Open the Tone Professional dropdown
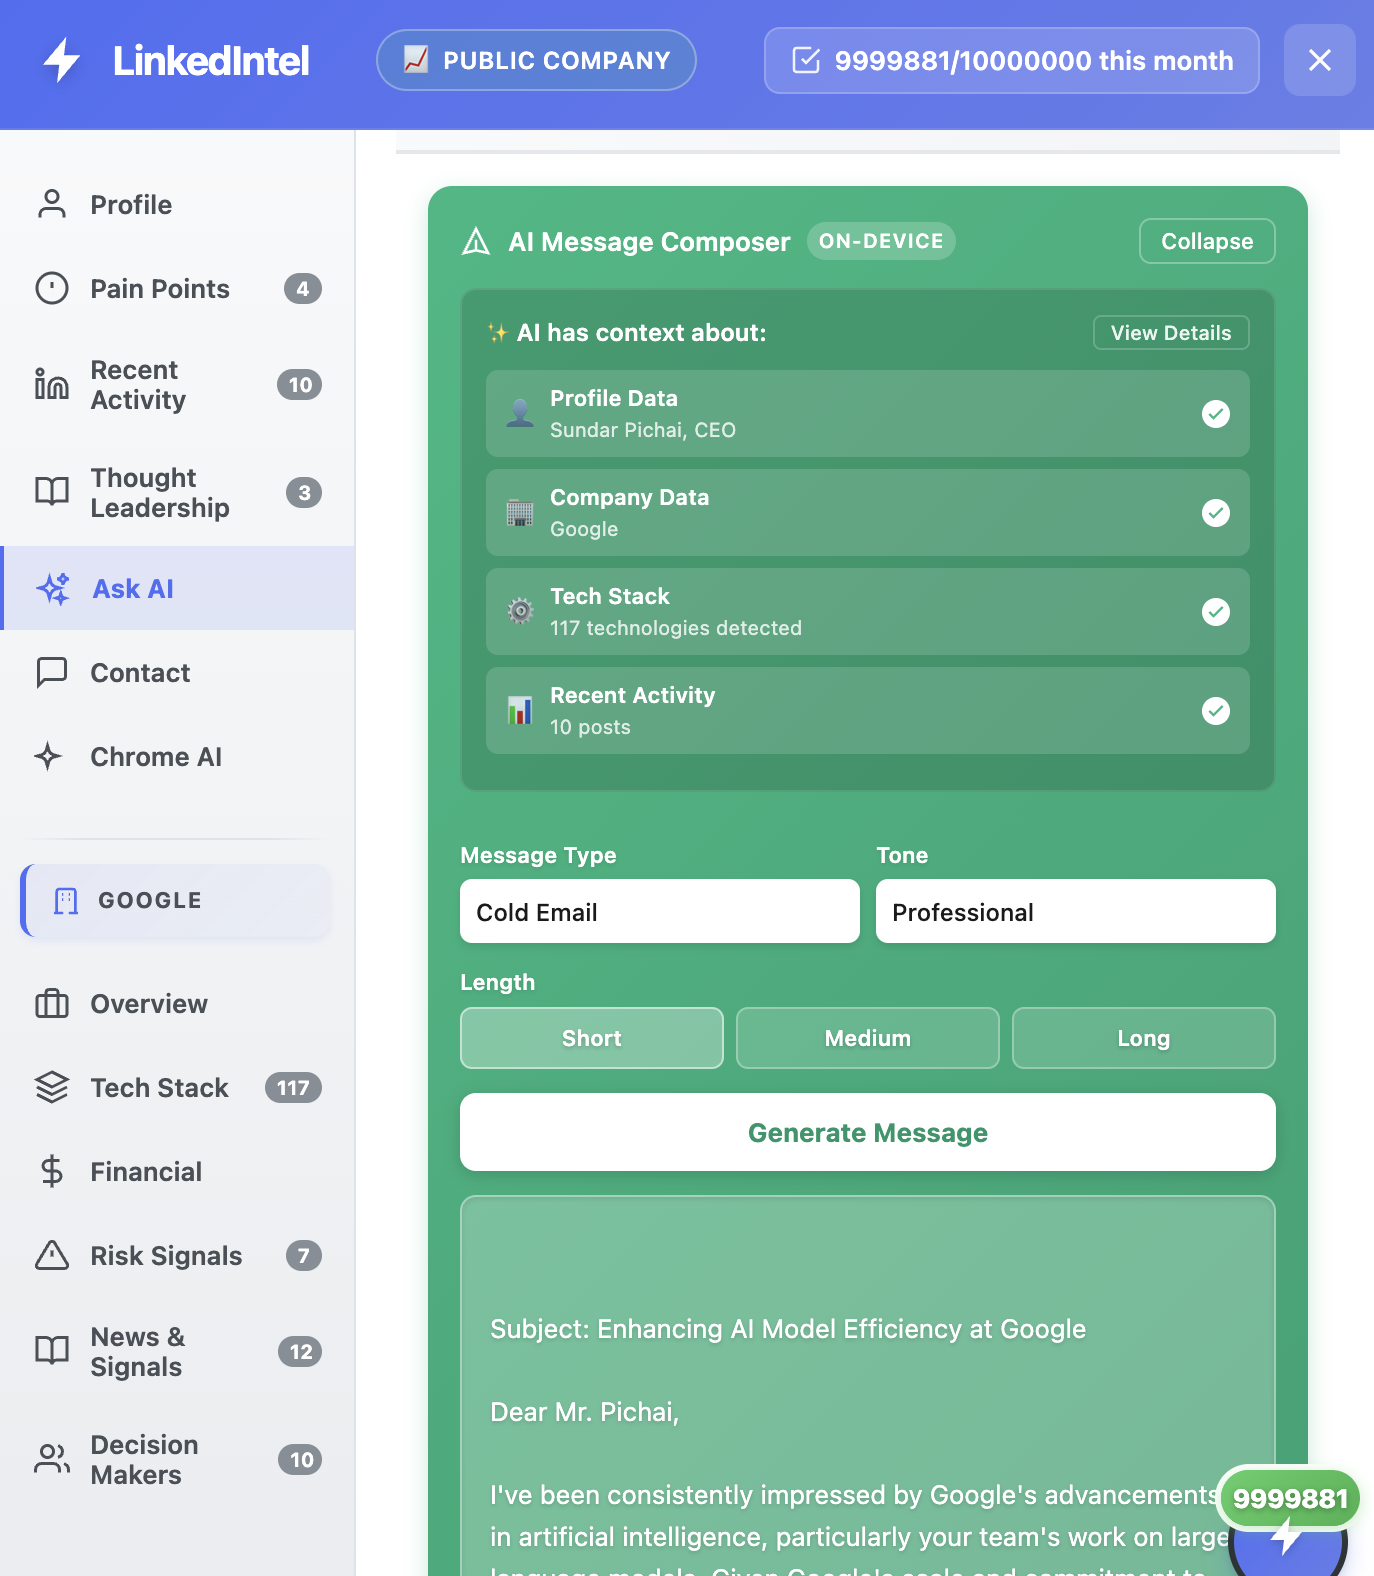The width and height of the screenshot is (1374, 1576). tap(1076, 911)
